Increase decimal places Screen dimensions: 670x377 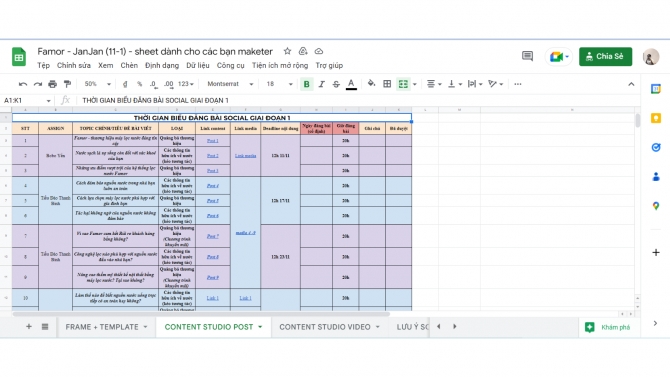[169, 84]
